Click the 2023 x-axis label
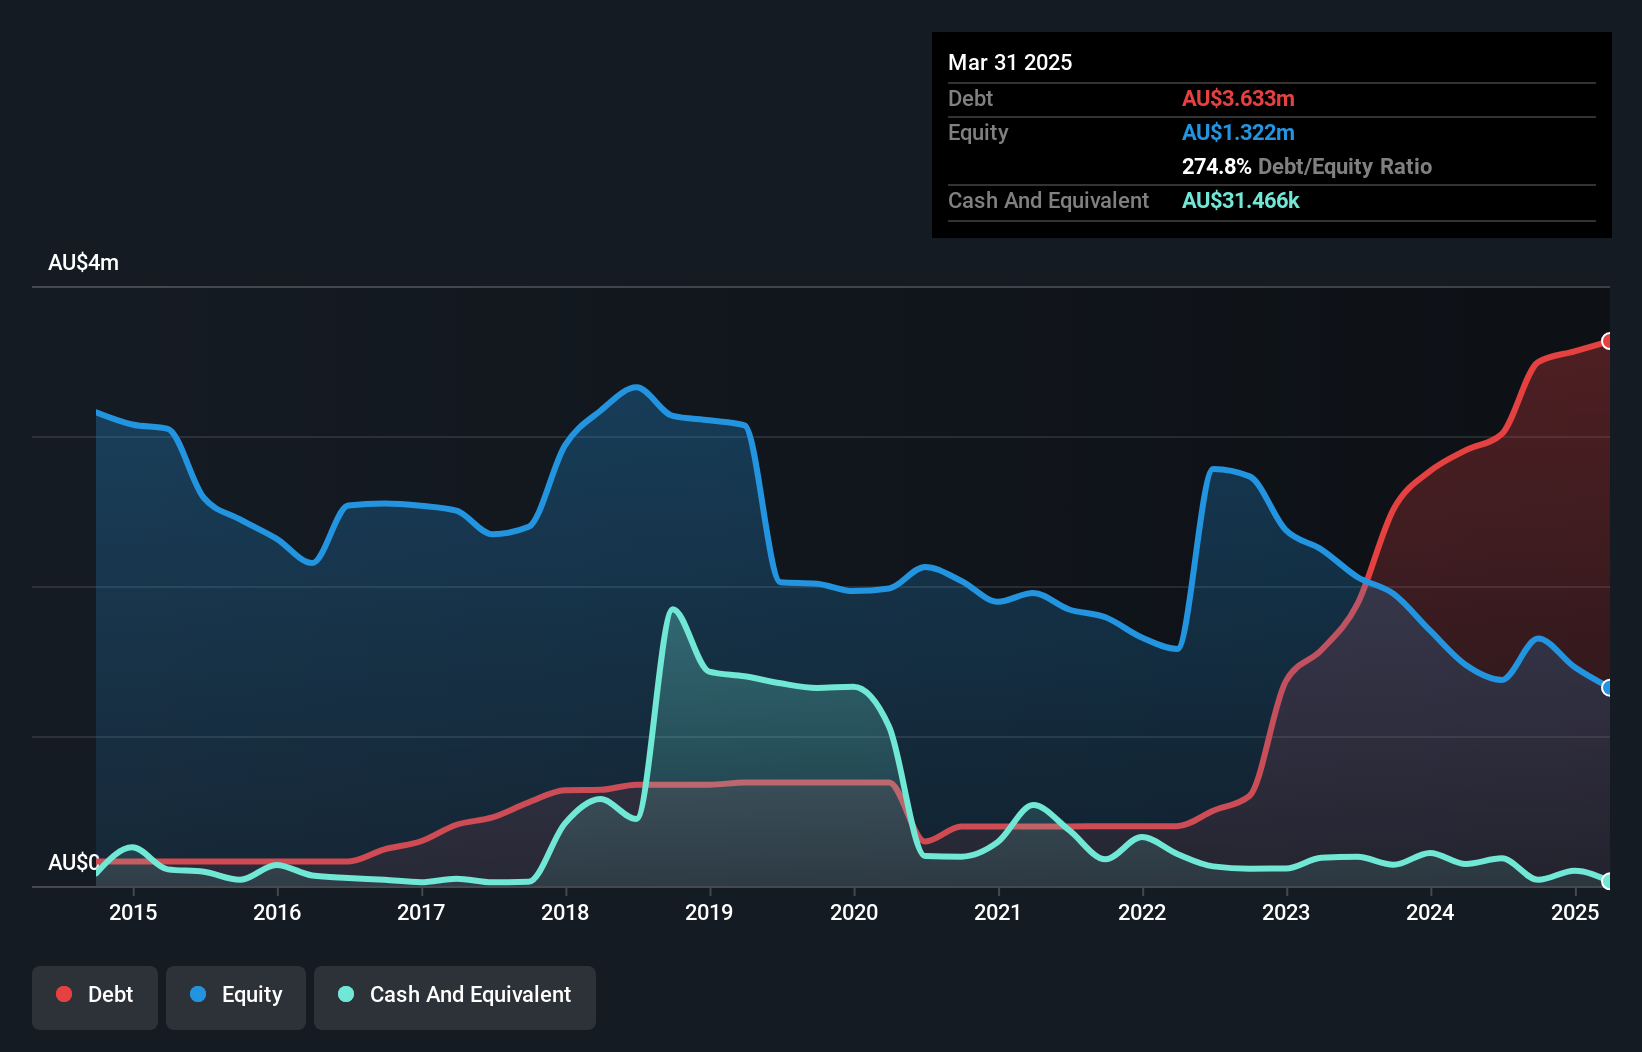This screenshot has width=1642, height=1052. pos(1286,912)
